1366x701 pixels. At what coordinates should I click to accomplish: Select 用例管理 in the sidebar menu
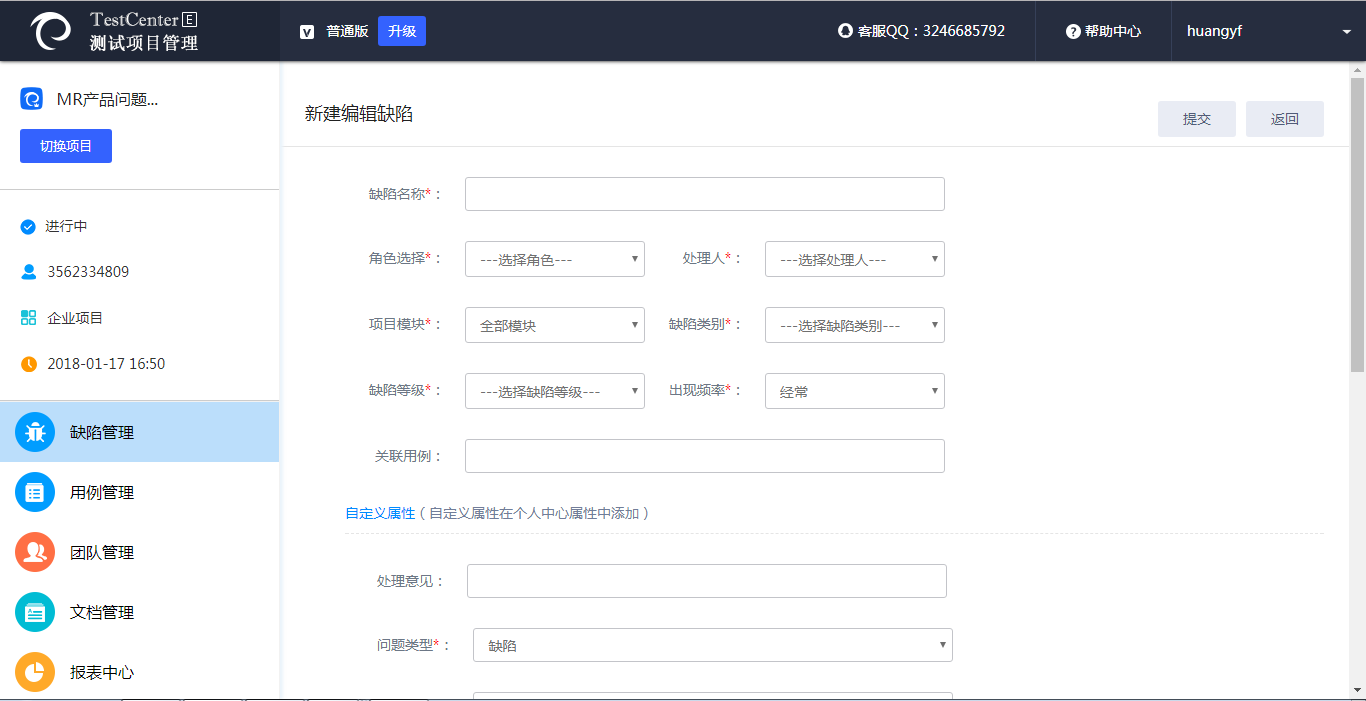(102, 492)
